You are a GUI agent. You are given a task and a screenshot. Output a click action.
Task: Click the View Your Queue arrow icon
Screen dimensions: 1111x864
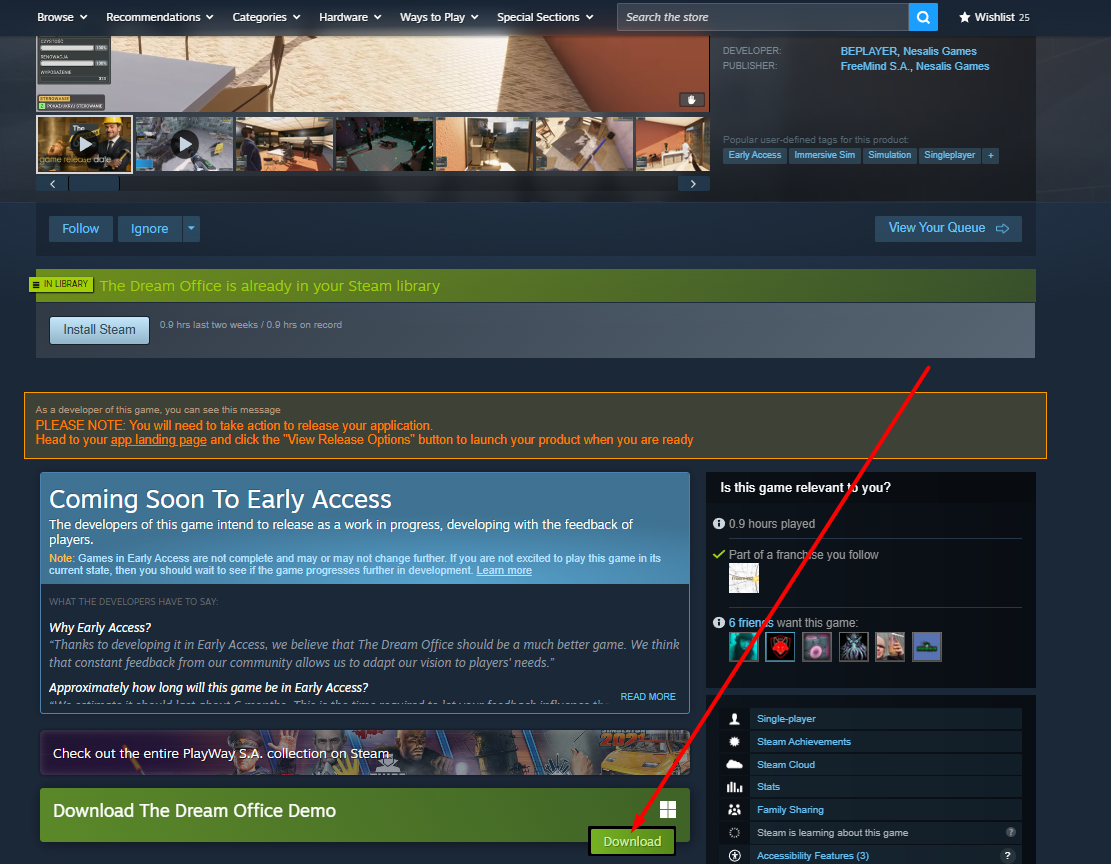pos(1002,228)
